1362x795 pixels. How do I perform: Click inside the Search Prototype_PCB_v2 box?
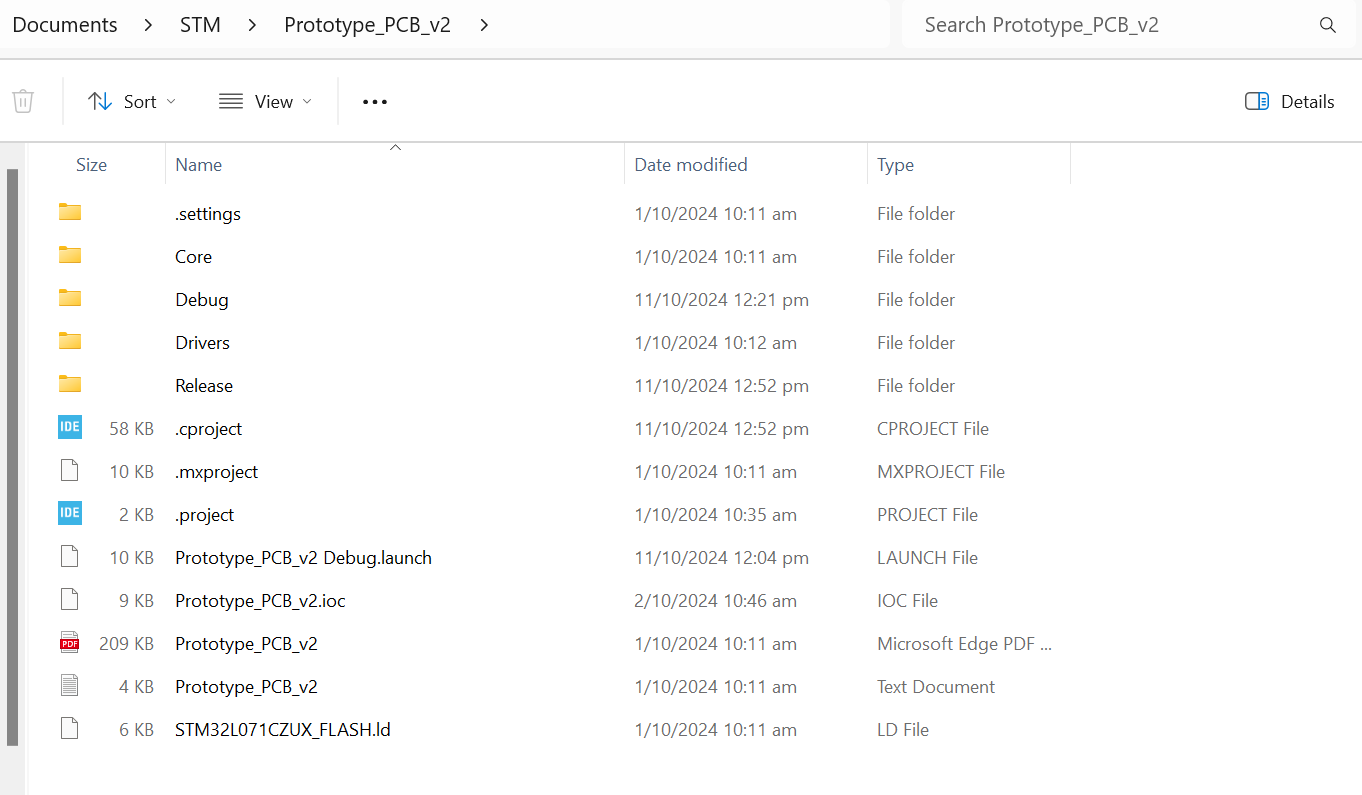tap(1042, 24)
